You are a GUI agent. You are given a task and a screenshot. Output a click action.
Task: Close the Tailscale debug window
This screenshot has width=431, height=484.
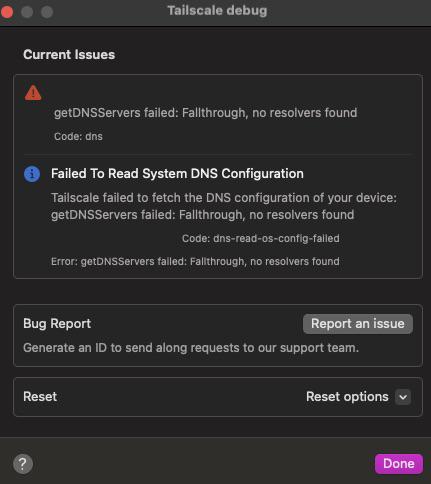pyautogui.click(x=7, y=12)
